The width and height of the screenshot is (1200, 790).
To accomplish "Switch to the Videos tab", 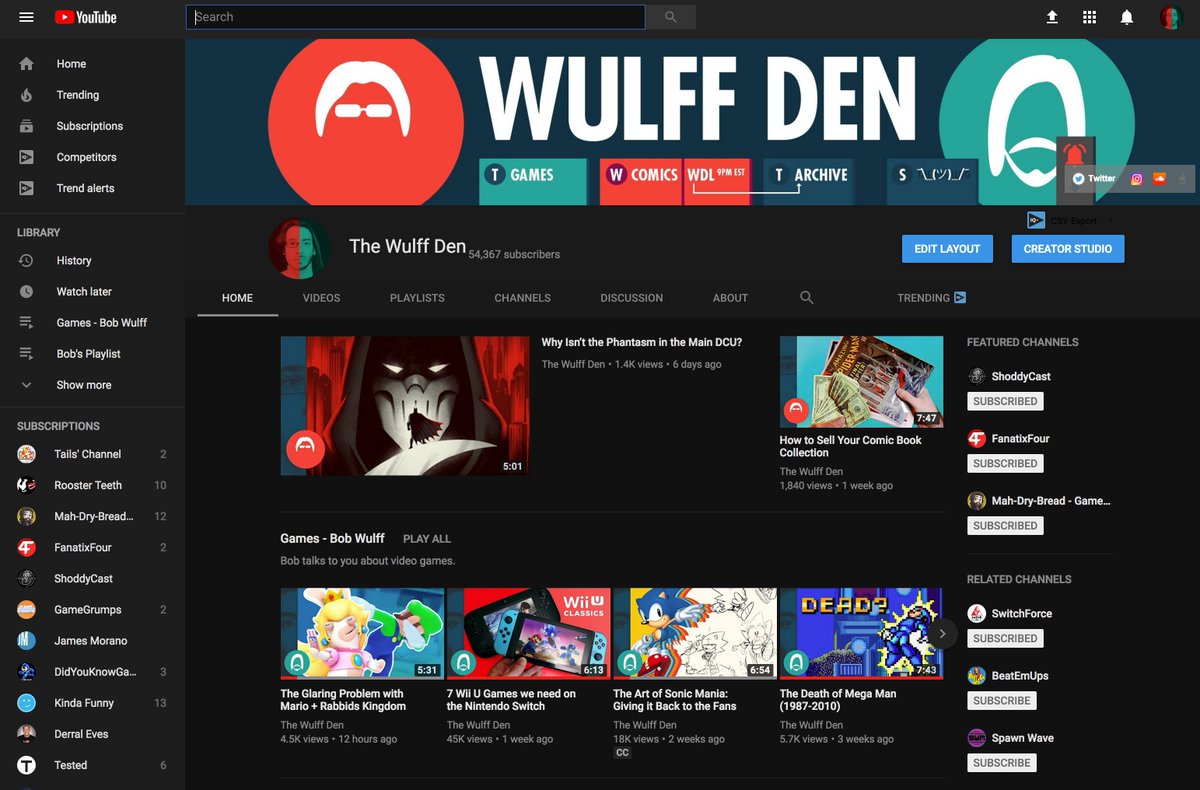I will (321, 298).
